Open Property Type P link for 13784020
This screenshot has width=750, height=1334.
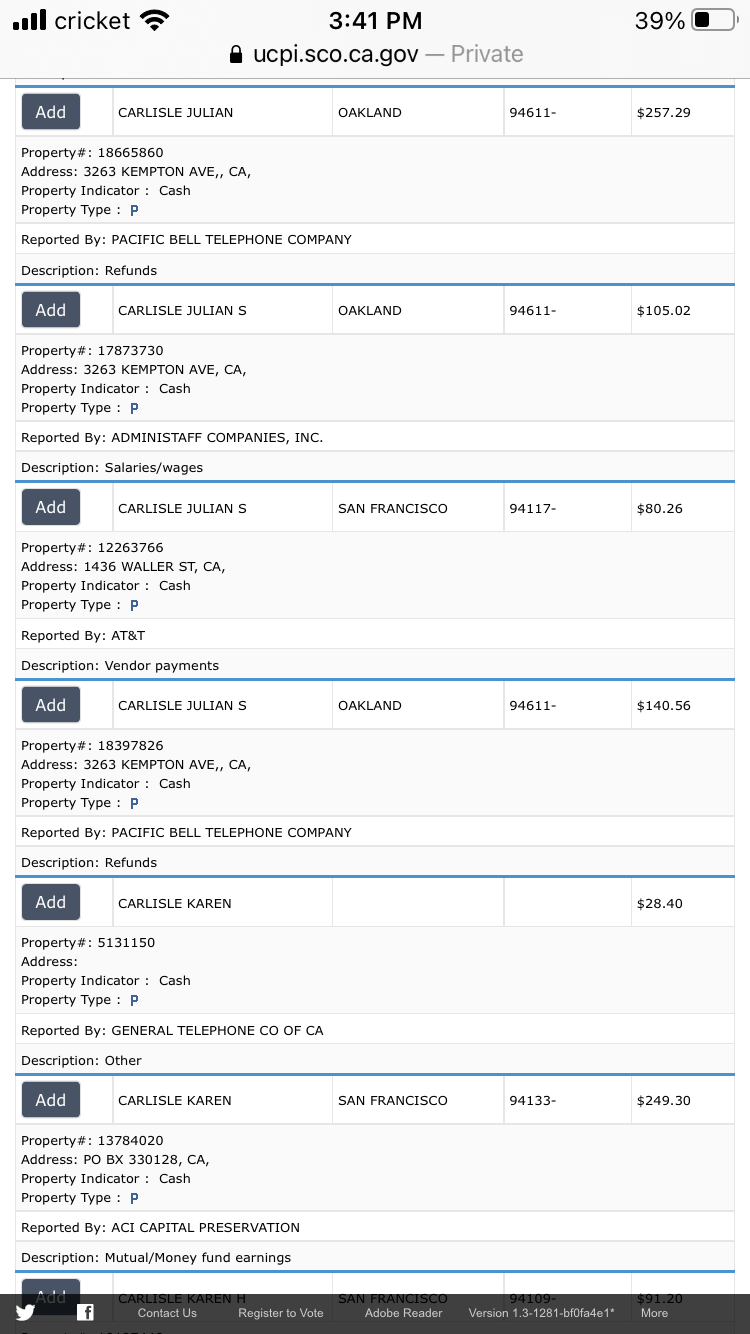(134, 1198)
